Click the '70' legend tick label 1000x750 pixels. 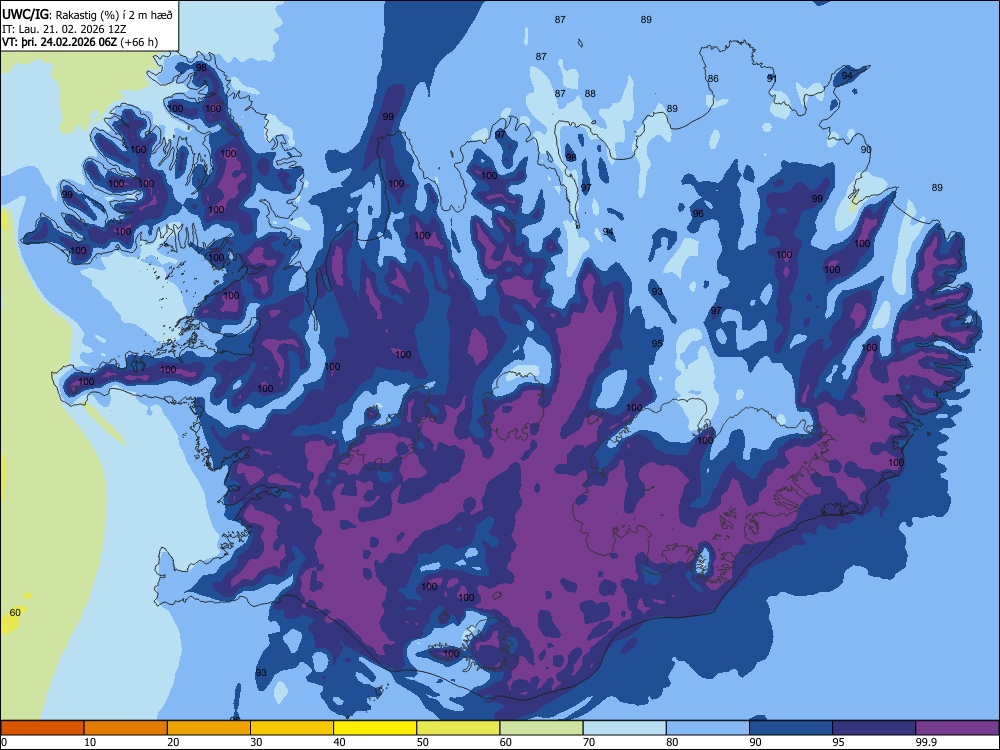pyautogui.click(x=589, y=742)
